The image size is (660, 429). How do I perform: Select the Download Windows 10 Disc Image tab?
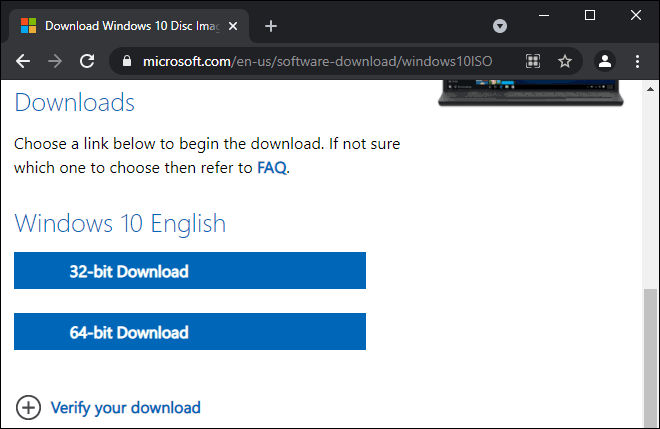129,26
